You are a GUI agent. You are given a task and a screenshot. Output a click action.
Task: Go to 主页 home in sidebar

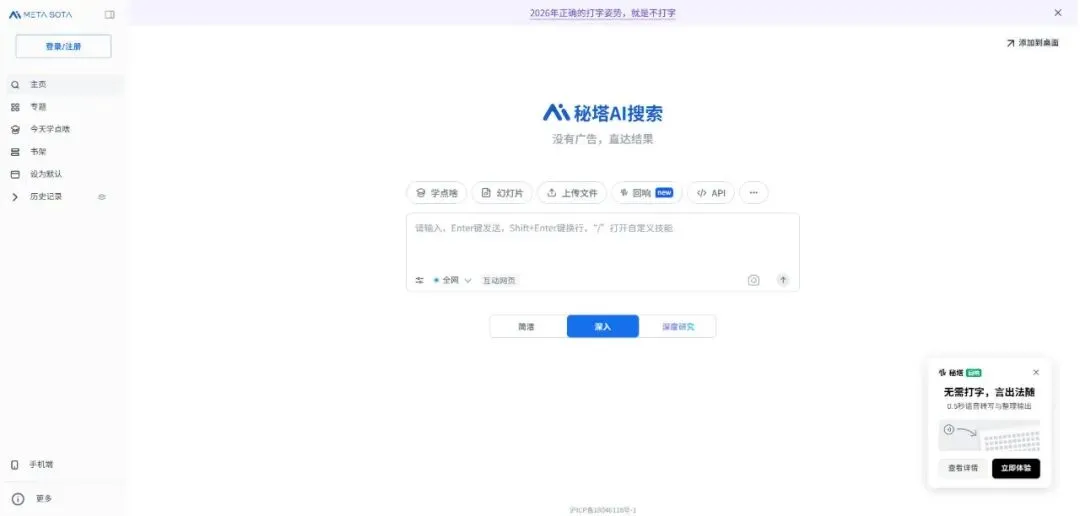pos(63,84)
